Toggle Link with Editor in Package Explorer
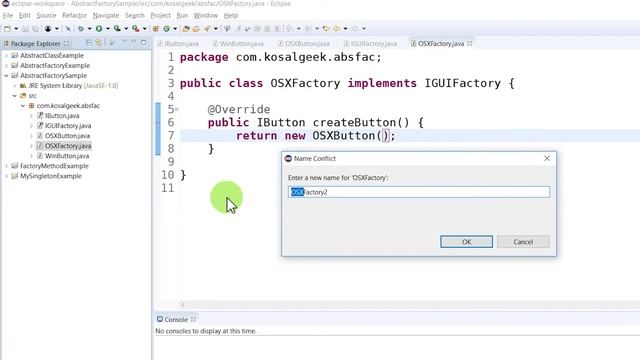This screenshot has width=640, height=360. coord(99,42)
